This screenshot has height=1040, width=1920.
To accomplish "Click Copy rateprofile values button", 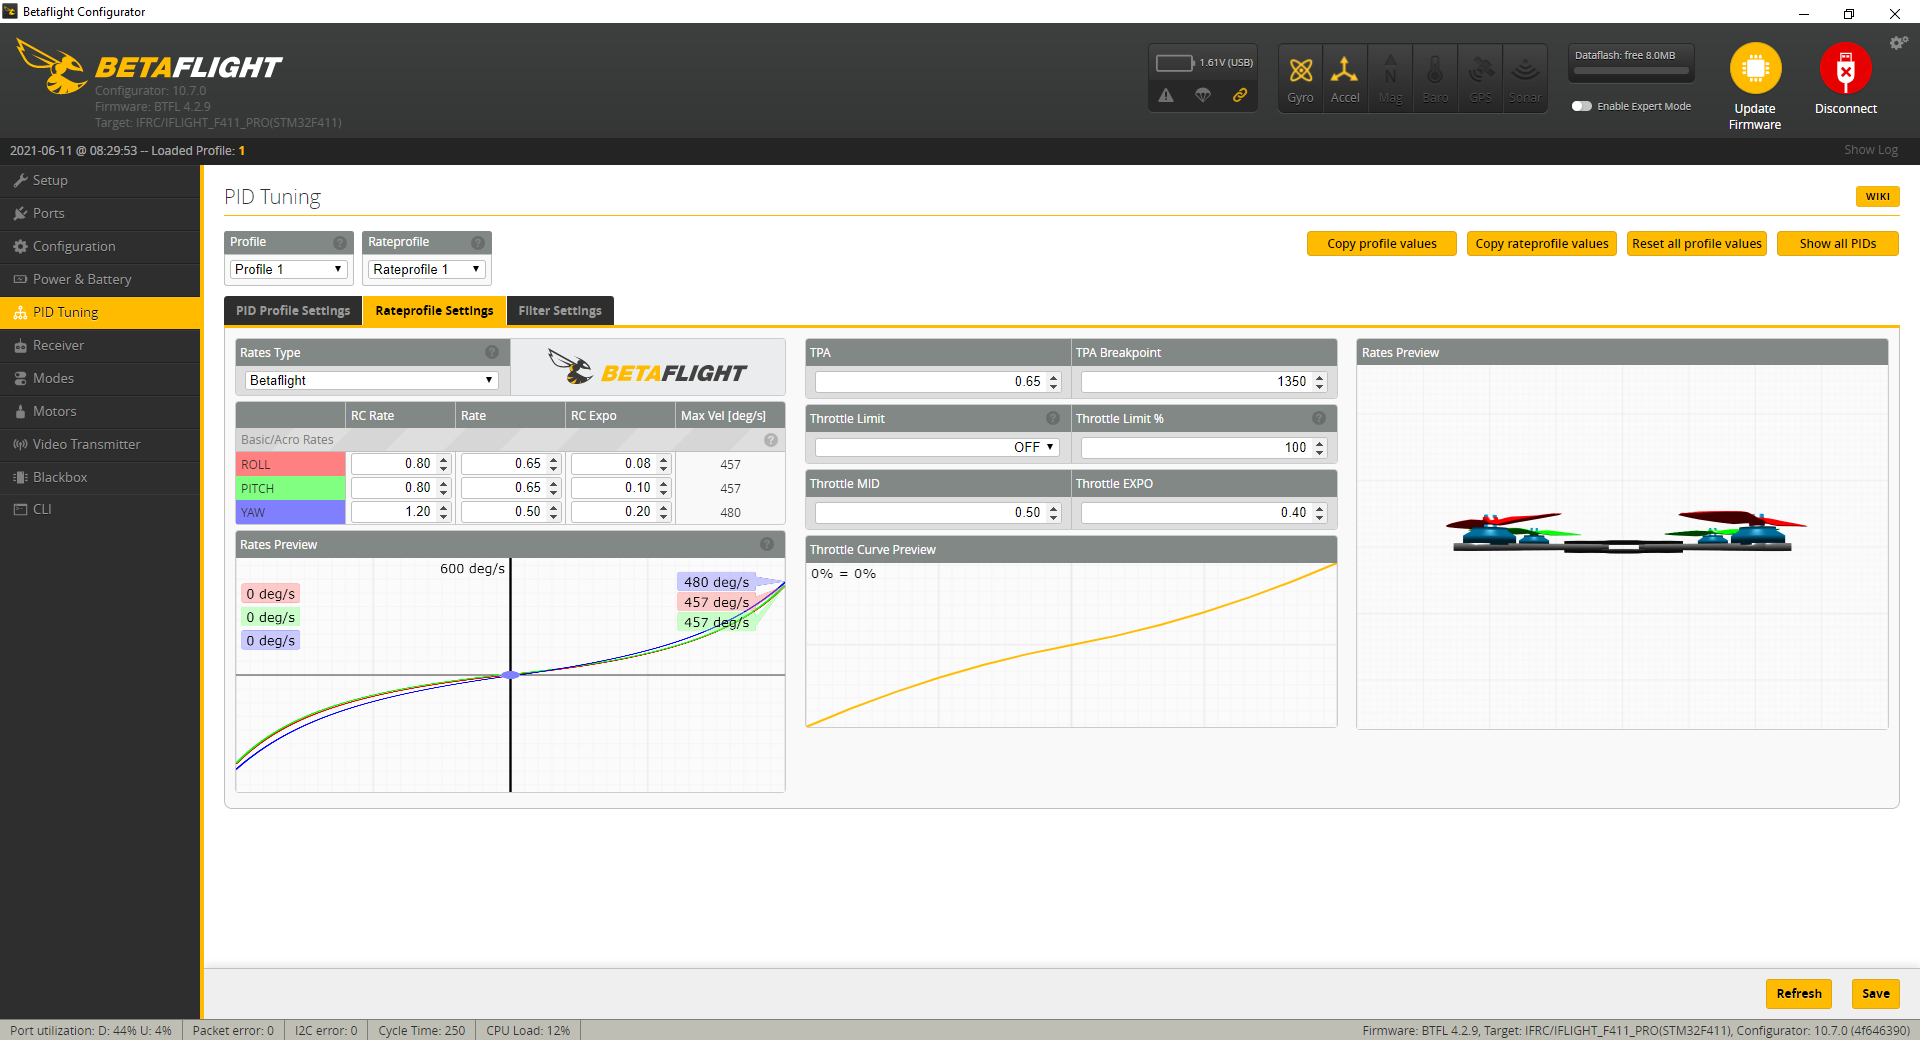I will 1542,244.
